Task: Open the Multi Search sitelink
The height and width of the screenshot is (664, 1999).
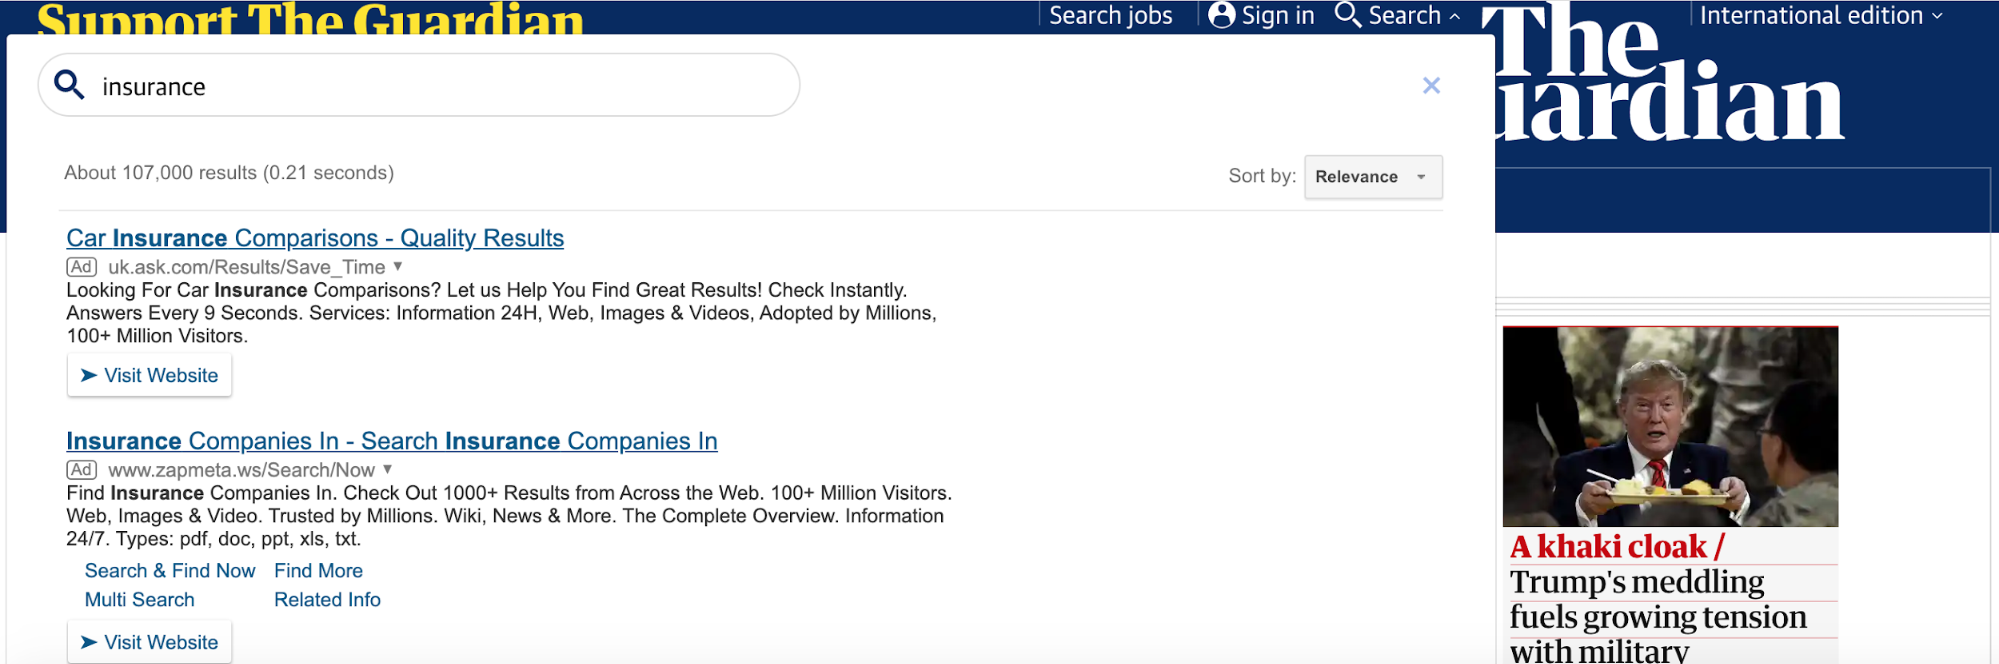Action: click(x=140, y=600)
